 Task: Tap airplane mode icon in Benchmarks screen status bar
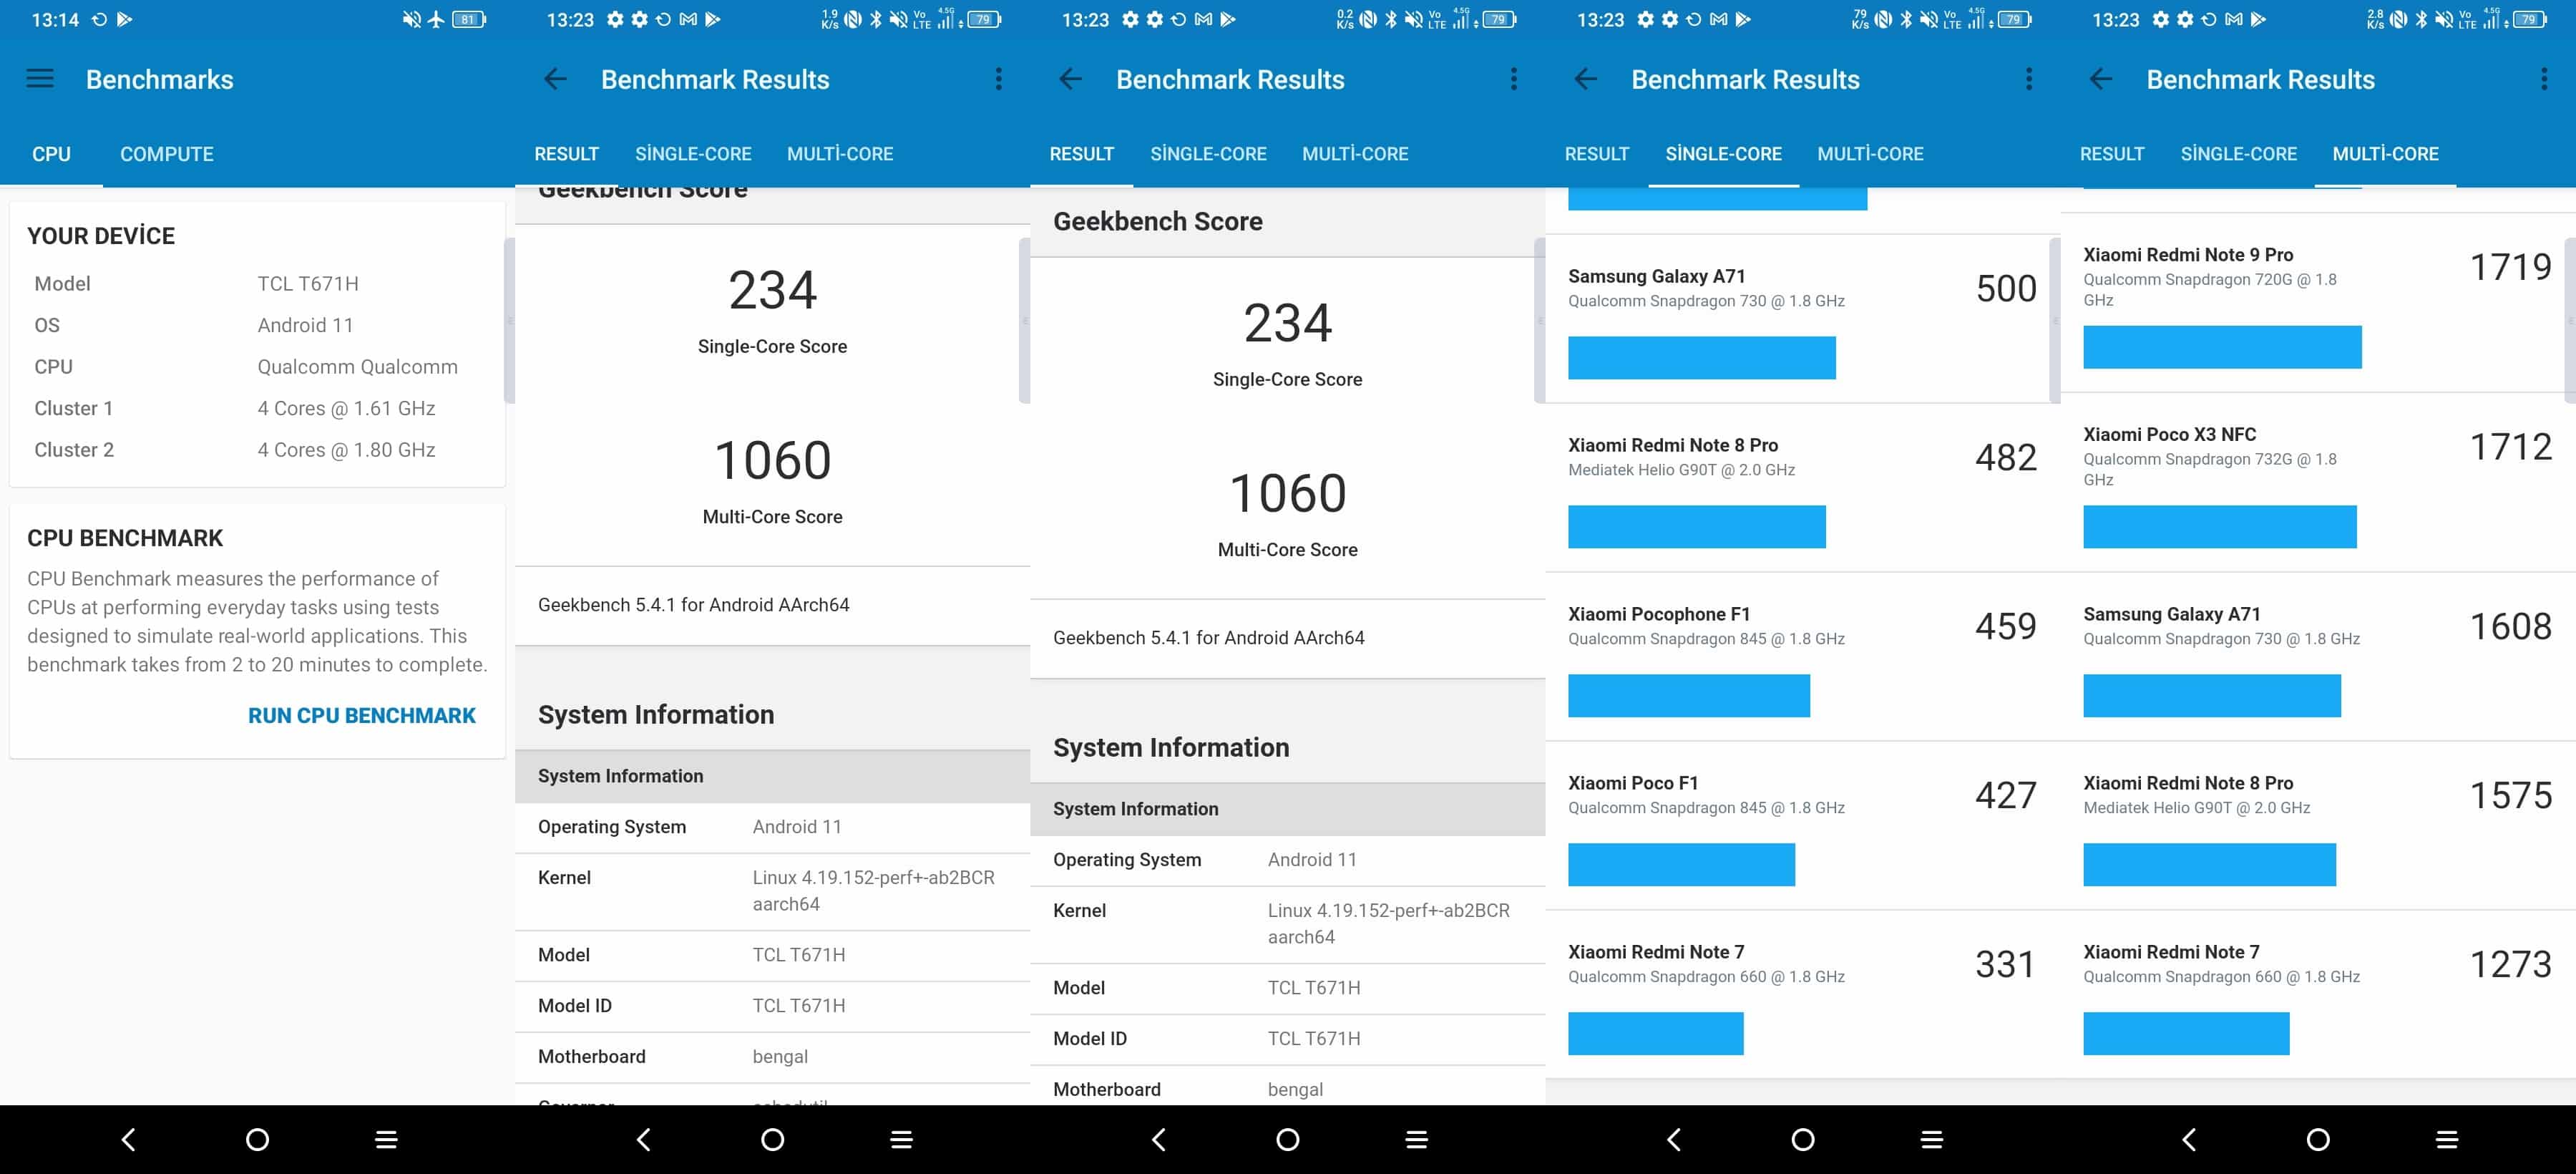[x=436, y=19]
